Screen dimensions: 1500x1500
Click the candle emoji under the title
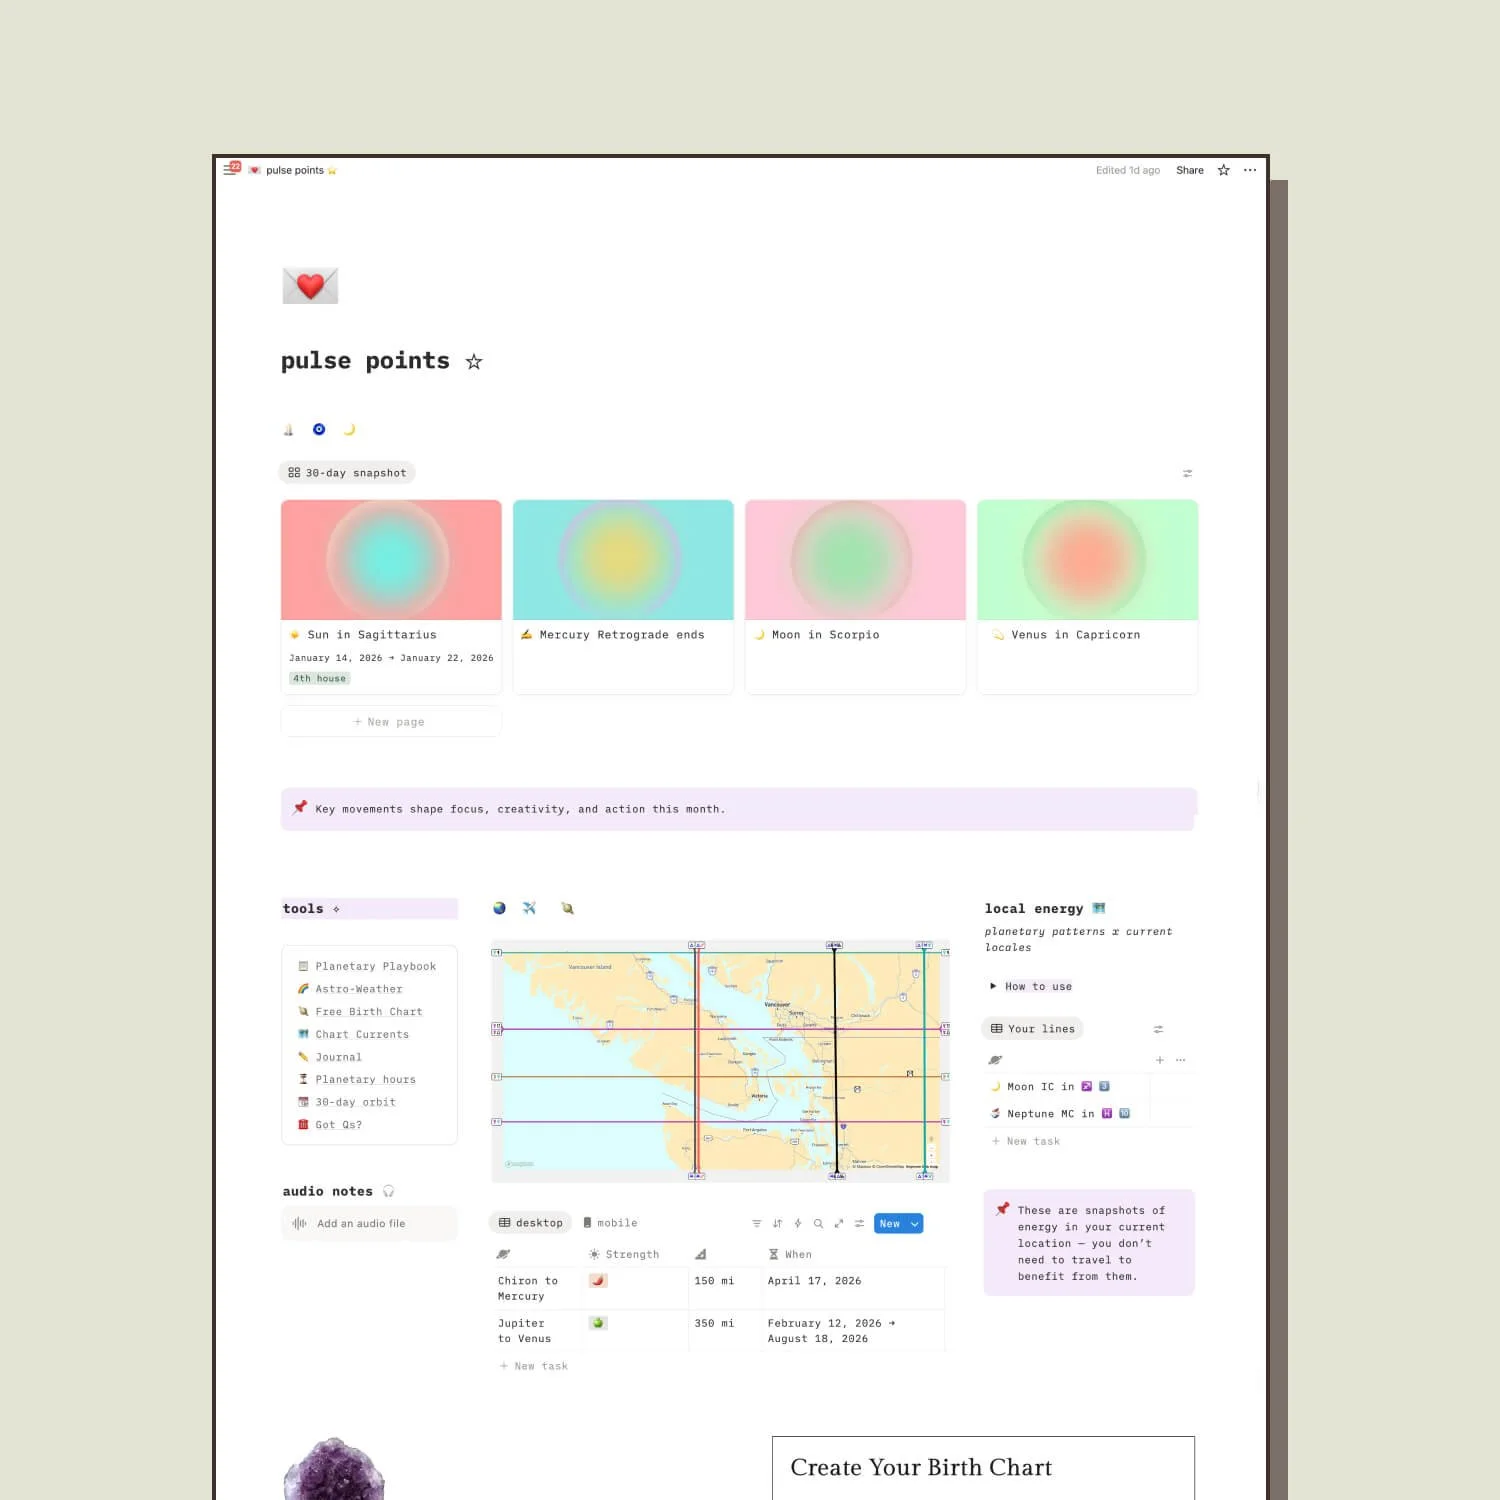tap(288, 430)
